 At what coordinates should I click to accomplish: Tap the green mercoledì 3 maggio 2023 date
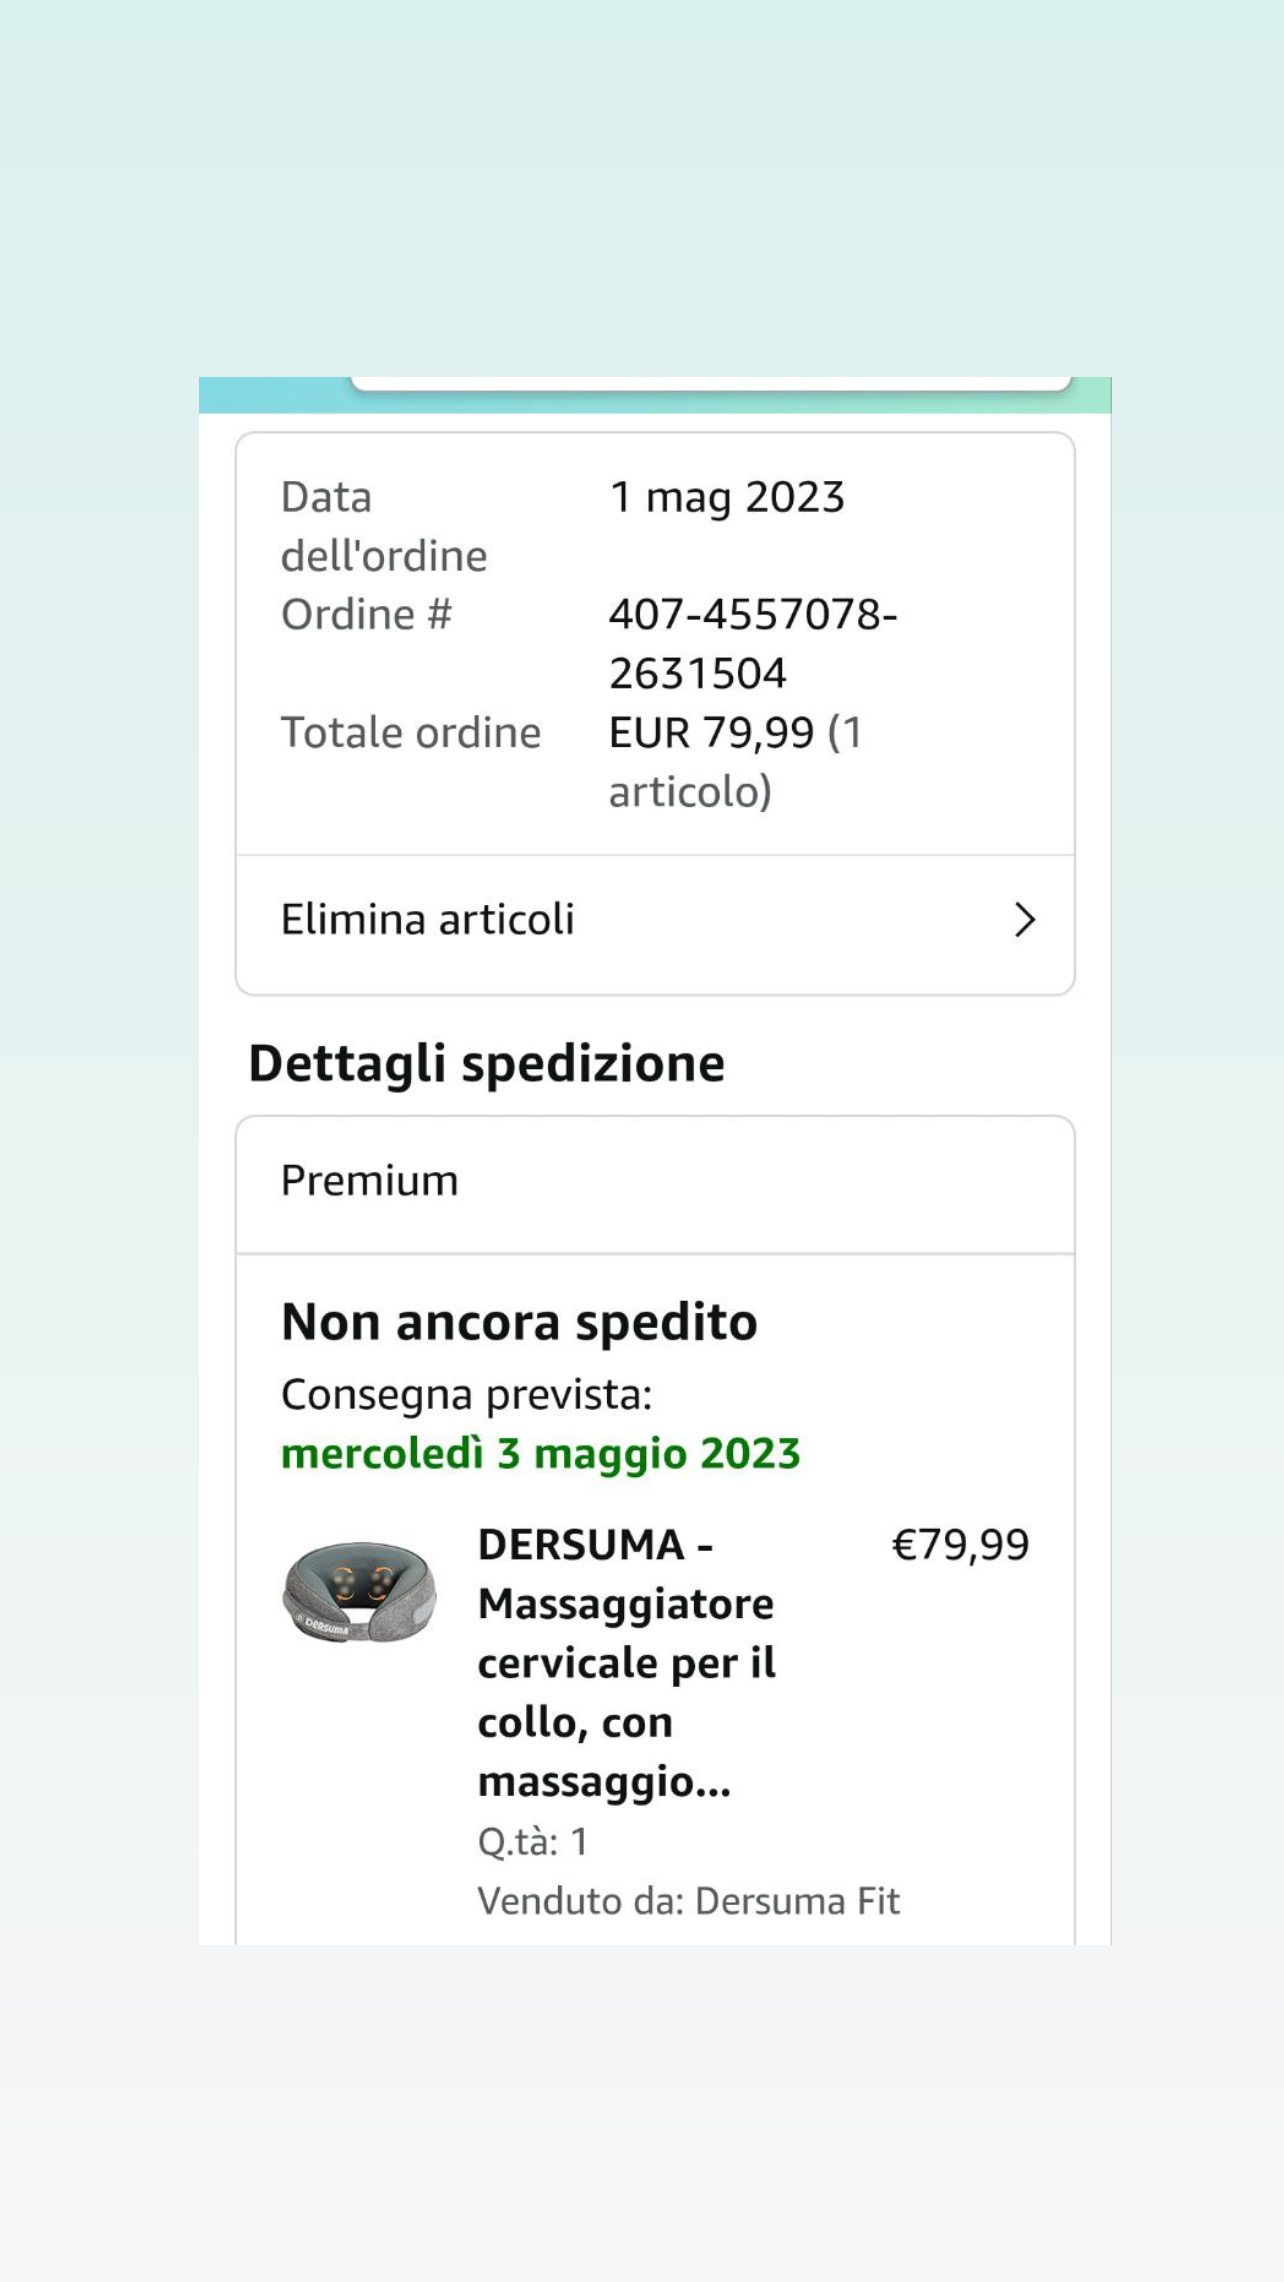coord(540,1454)
